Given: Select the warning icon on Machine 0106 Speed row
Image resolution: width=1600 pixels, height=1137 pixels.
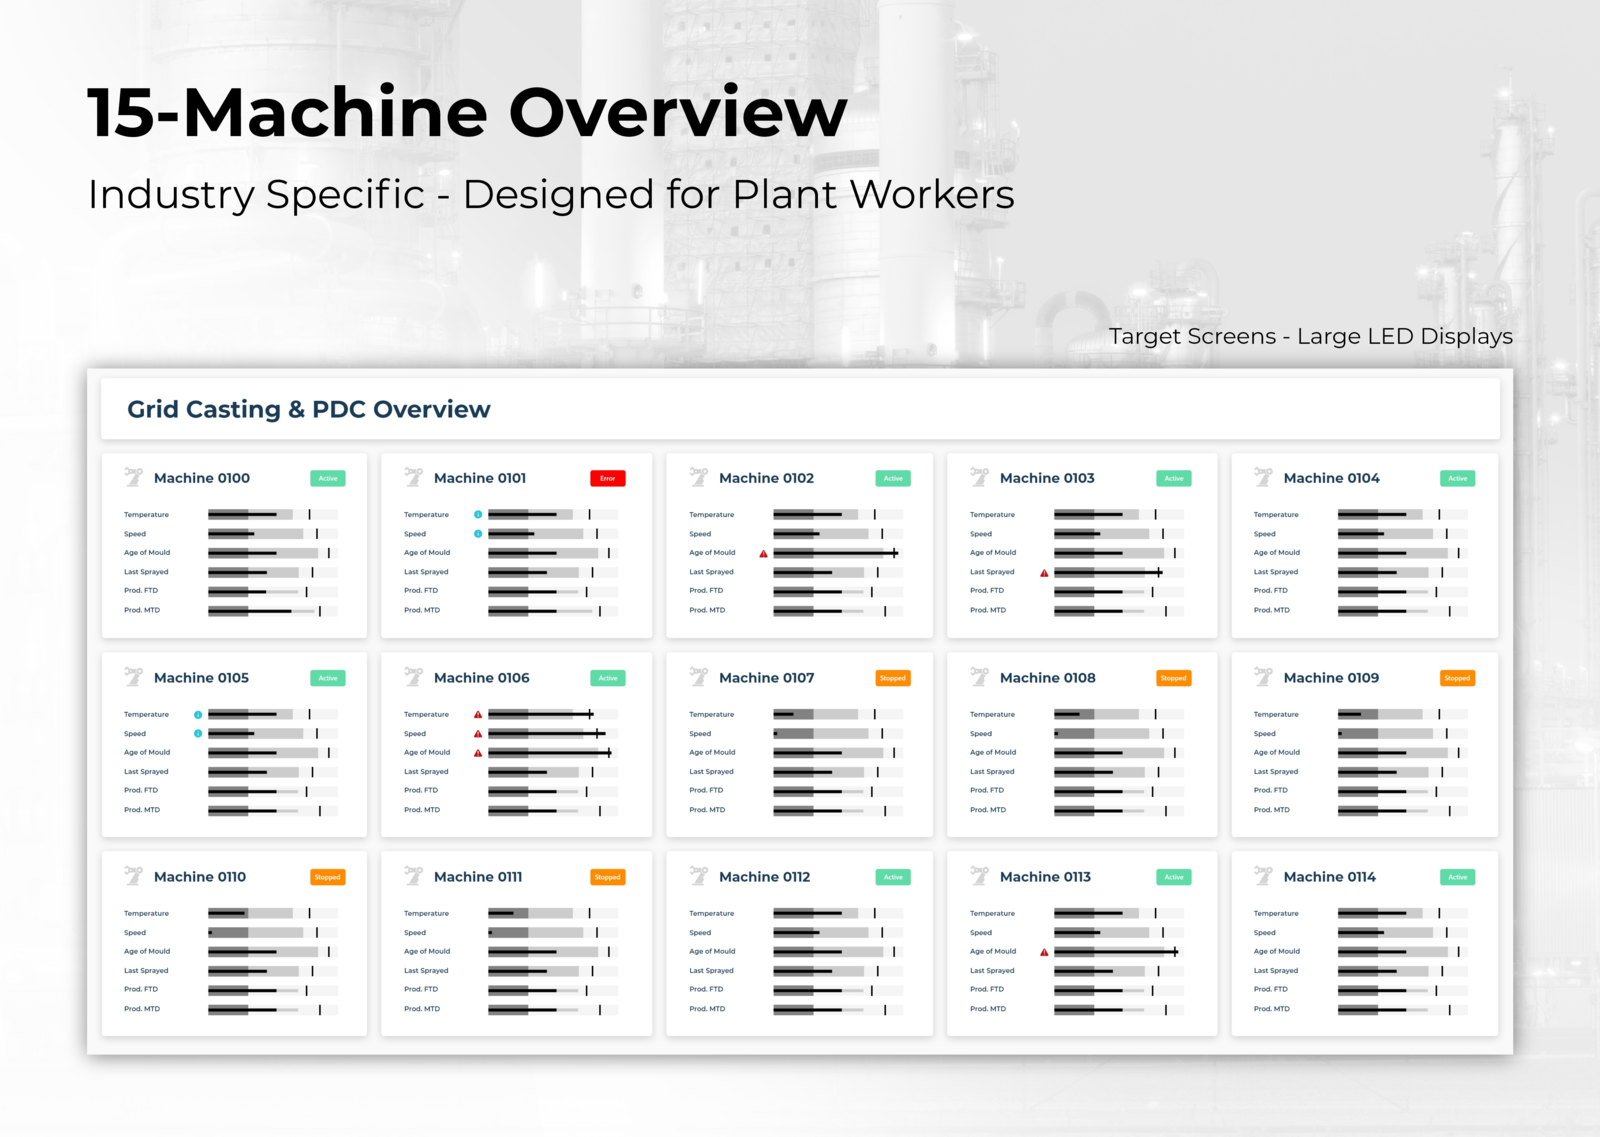Looking at the screenshot, I should click(478, 733).
